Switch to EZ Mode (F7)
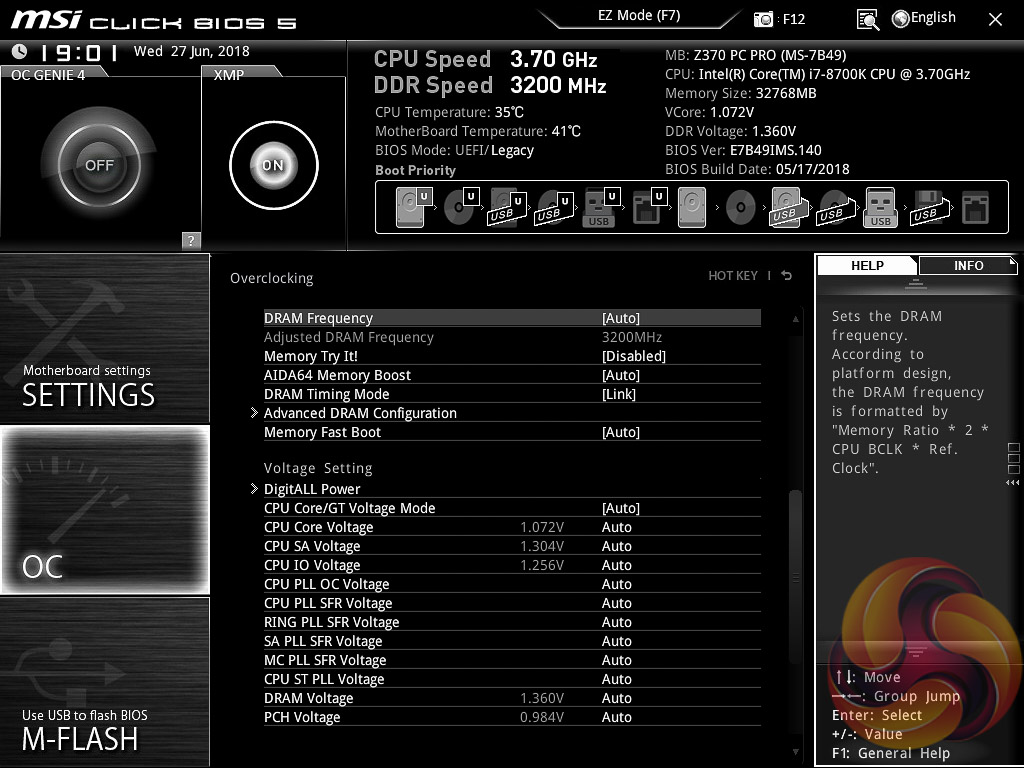1024x768 pixels. tap(639, 16)
